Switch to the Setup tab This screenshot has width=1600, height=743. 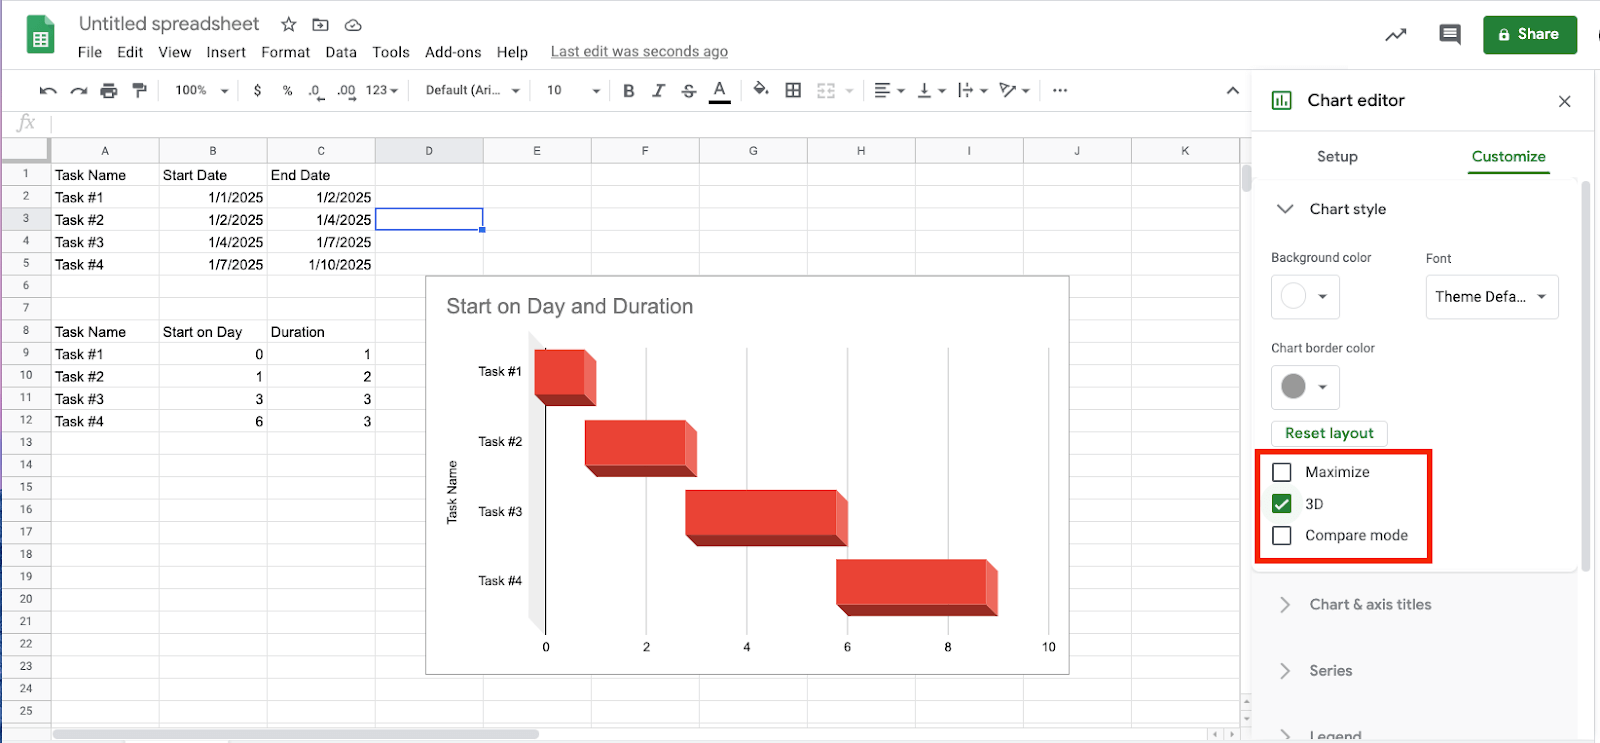(x=1337, y=157)
